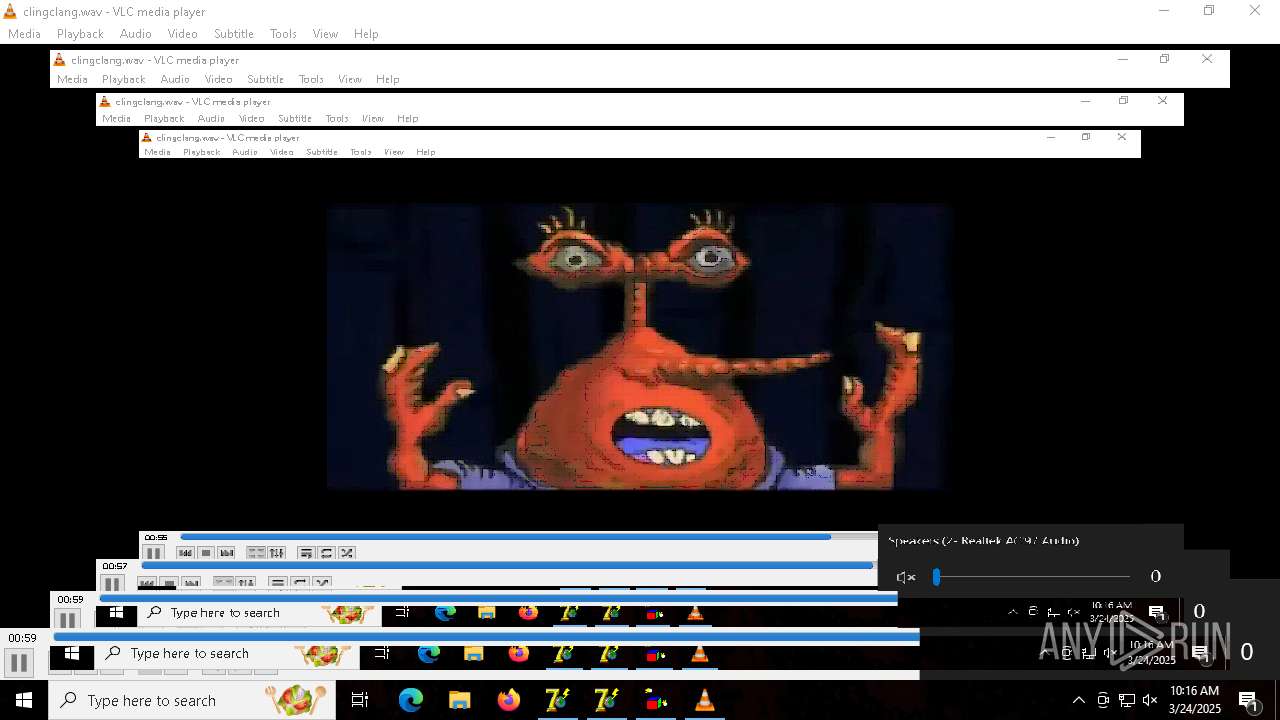Open the yellow 7 icon beside the colored blocks icon
Viewport: 1280px width, 720px height.
[606, 700]
